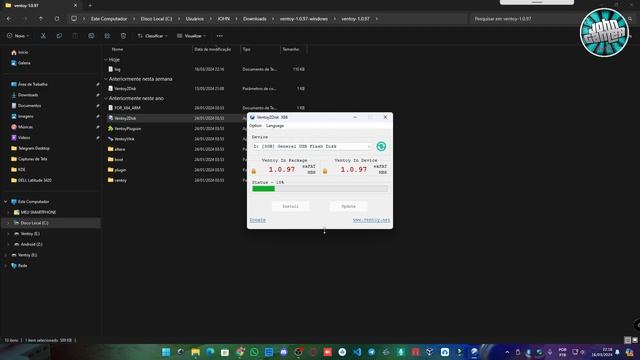Expand Este Computador in navigation pane

point(5,202)
